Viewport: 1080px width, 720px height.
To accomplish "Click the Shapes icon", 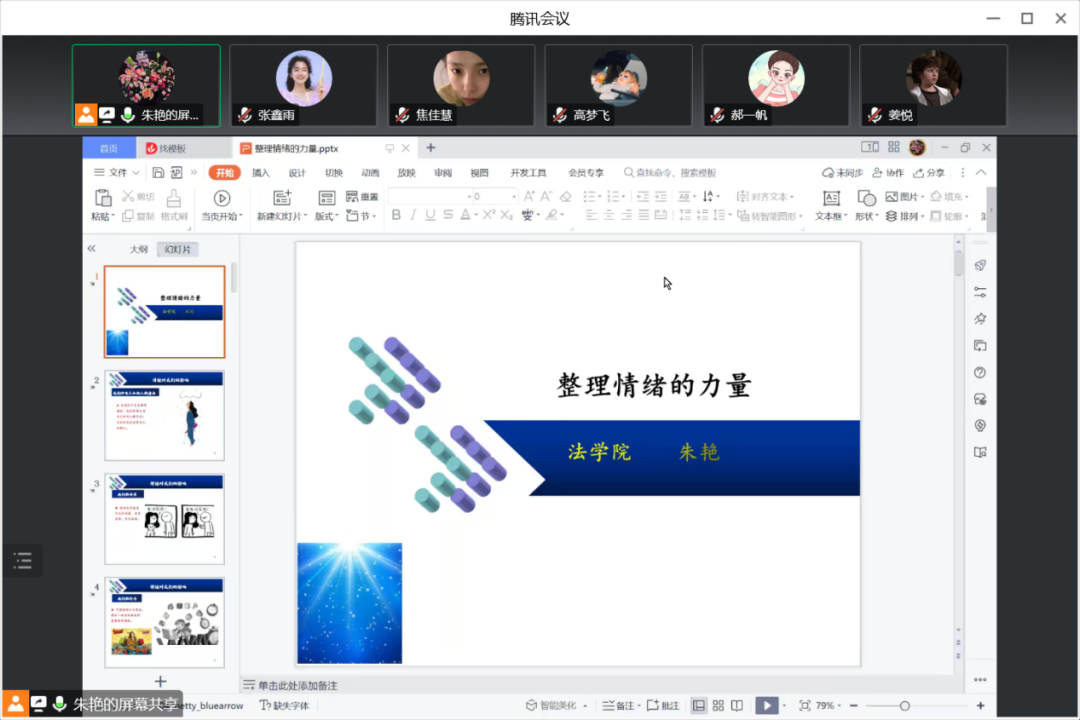I will pyautogui.click(x=866, y=198).
